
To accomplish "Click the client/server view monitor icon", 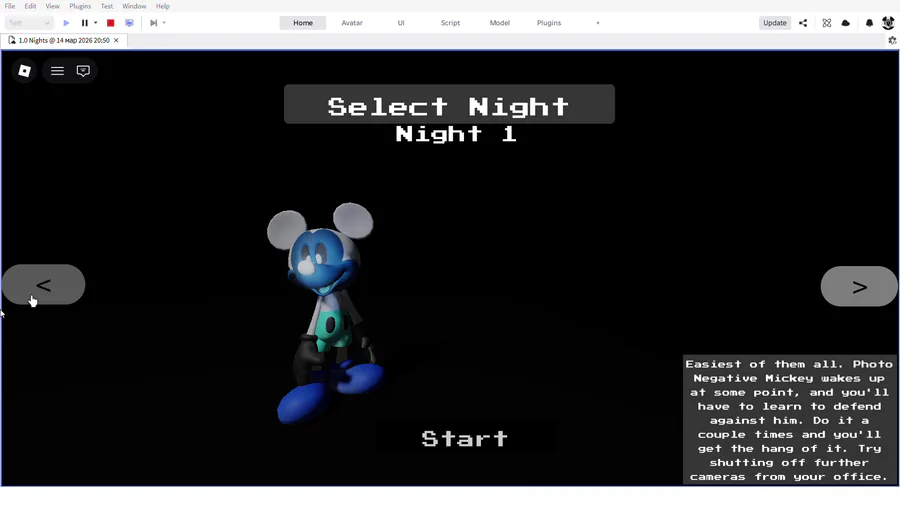I will 129,23.
